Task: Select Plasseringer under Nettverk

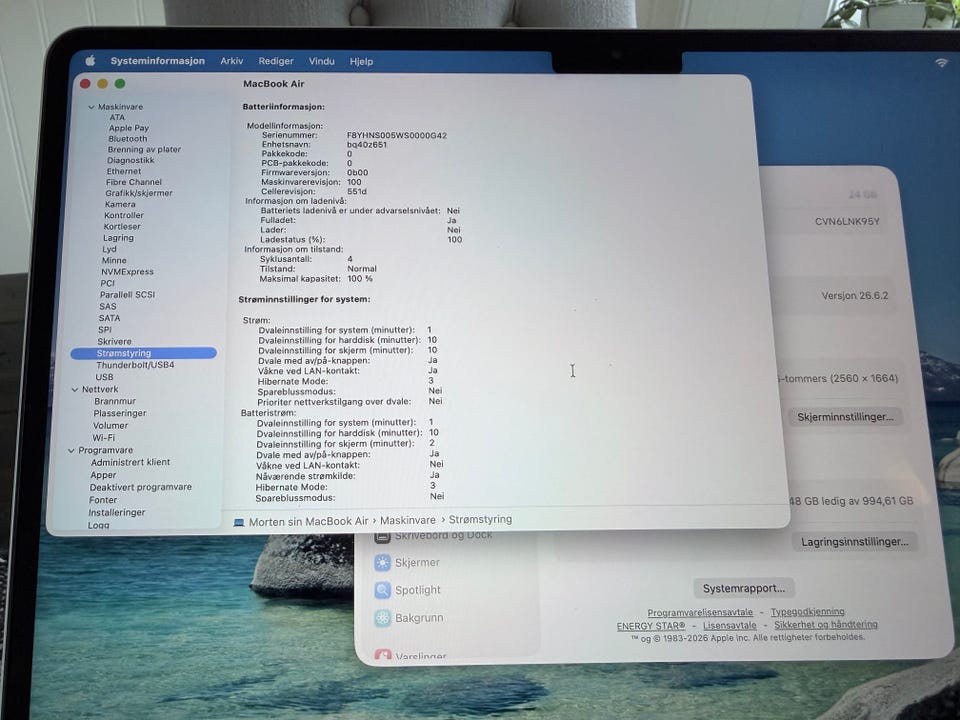Action: (x=119, y=414)
